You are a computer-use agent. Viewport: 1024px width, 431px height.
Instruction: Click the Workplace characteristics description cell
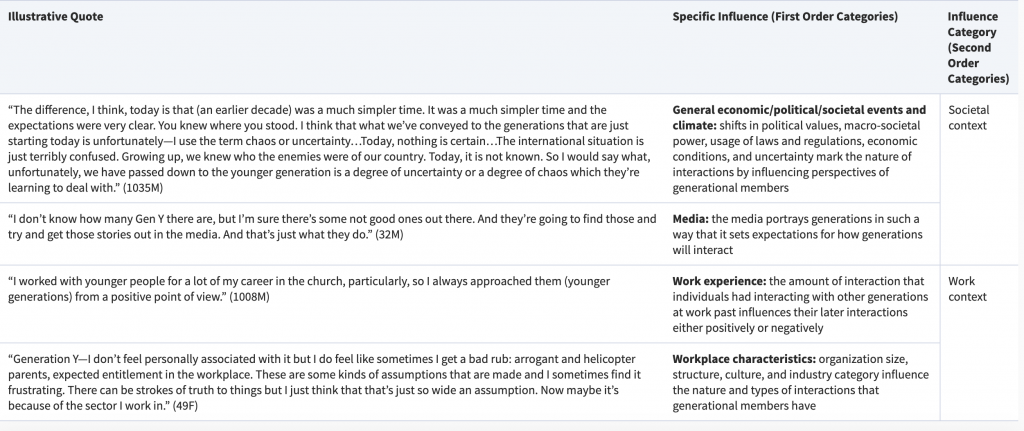[x=802, y=383]
